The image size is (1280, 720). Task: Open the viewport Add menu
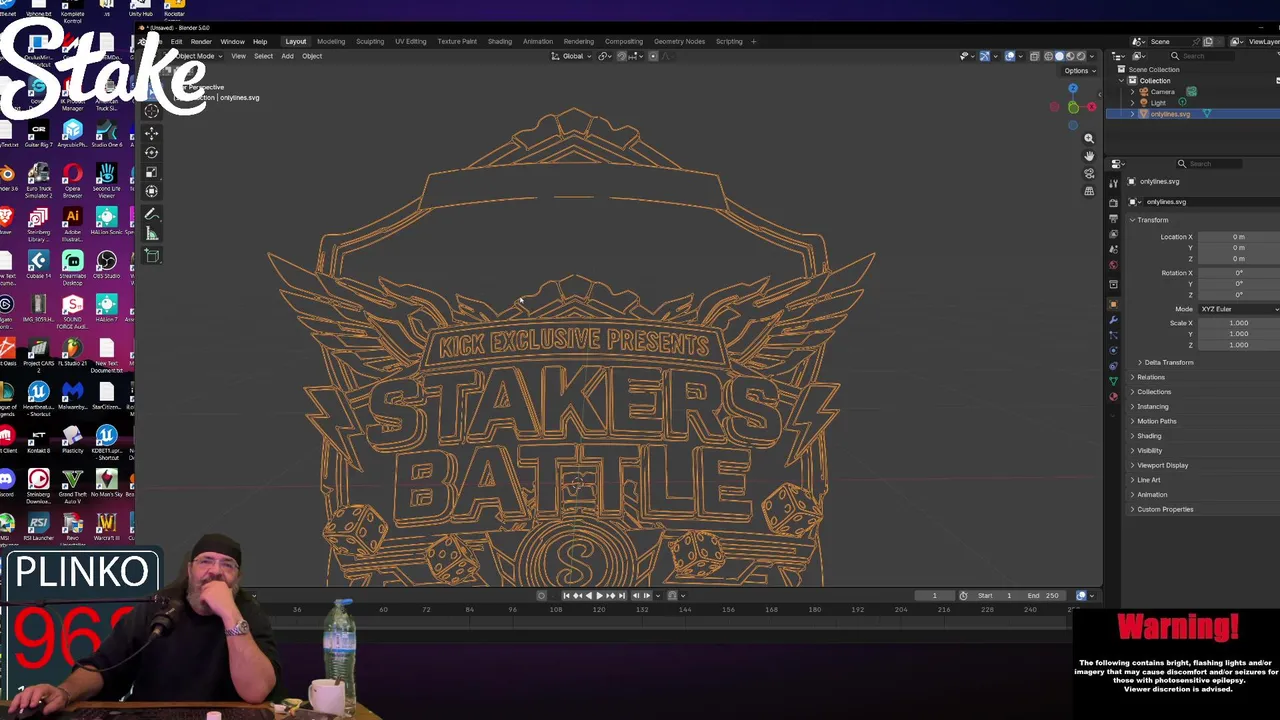tap(287, 56)
